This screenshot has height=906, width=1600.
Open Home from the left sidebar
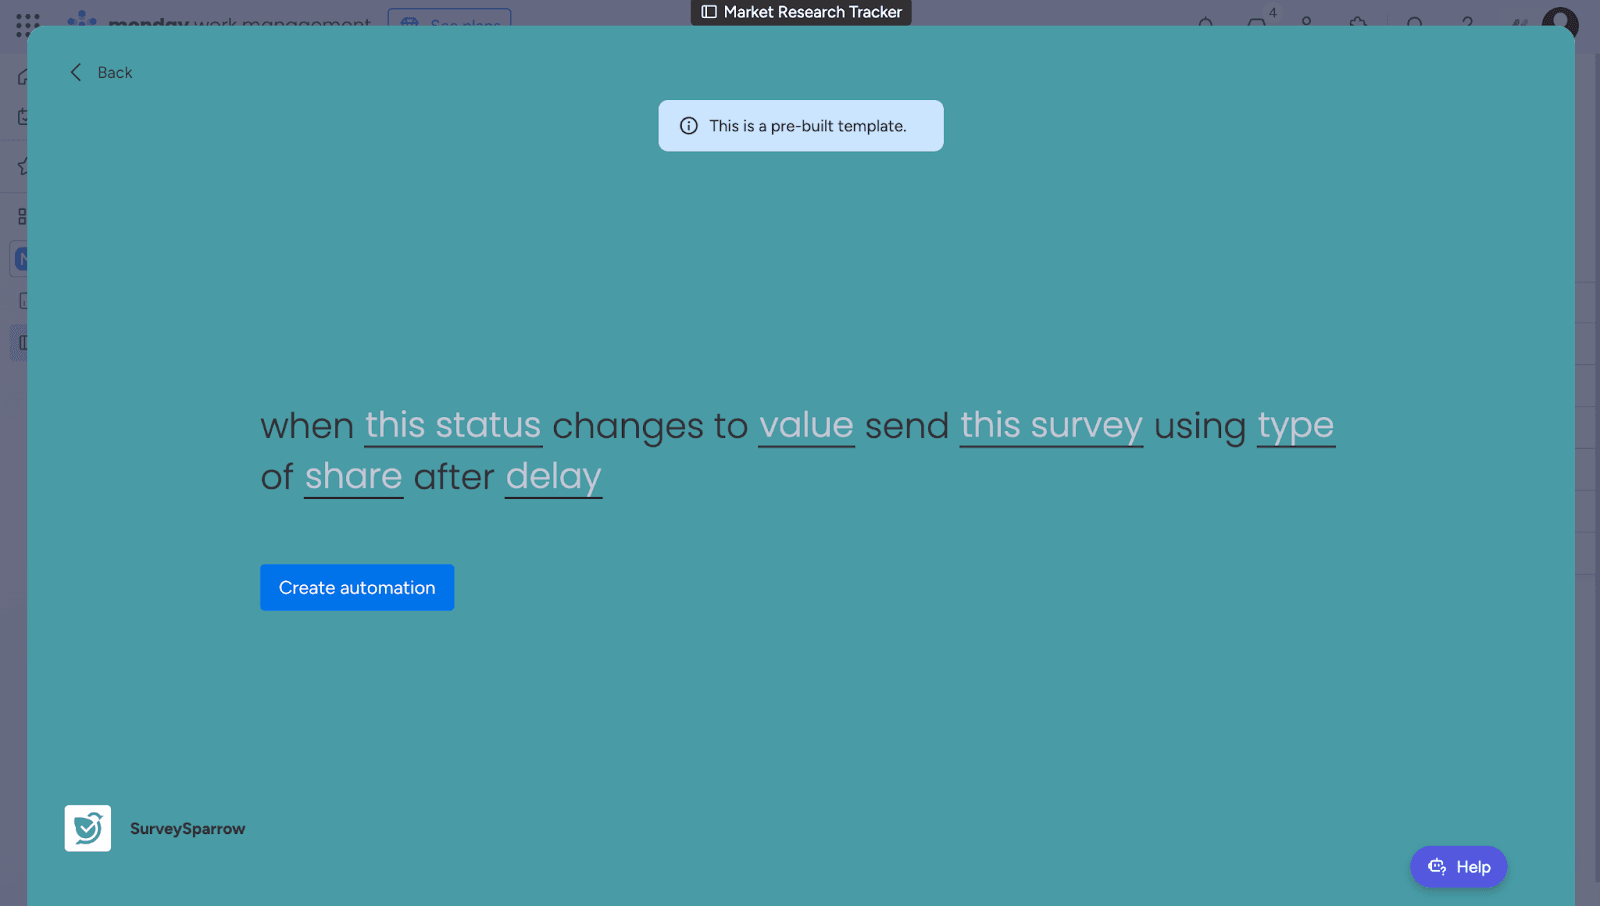tap(22, 77)
